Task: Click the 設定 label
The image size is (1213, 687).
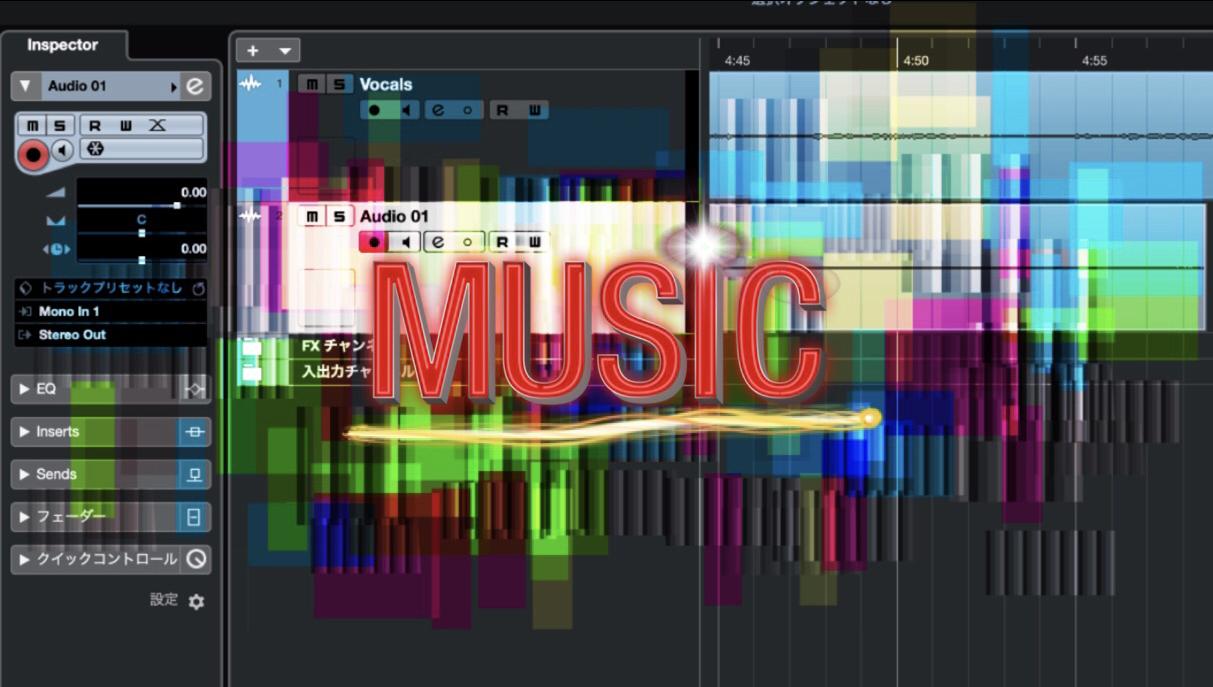Action: click(164, 600)
